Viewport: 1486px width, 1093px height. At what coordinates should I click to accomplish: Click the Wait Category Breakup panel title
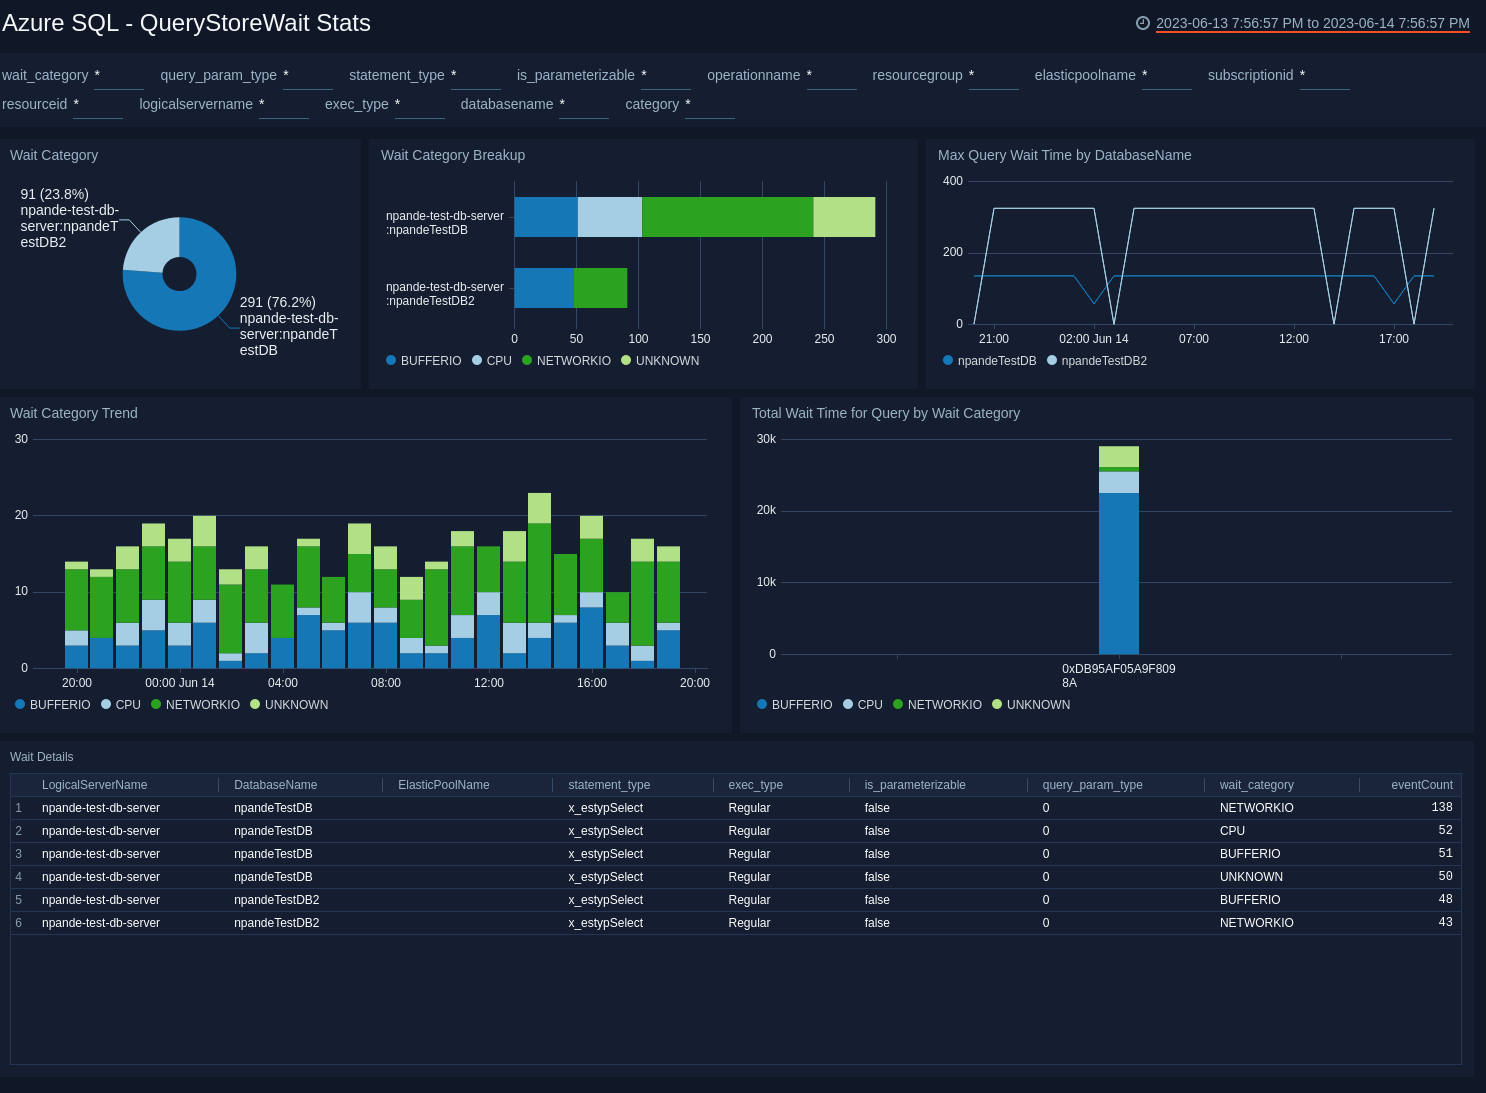click(453, 155)
